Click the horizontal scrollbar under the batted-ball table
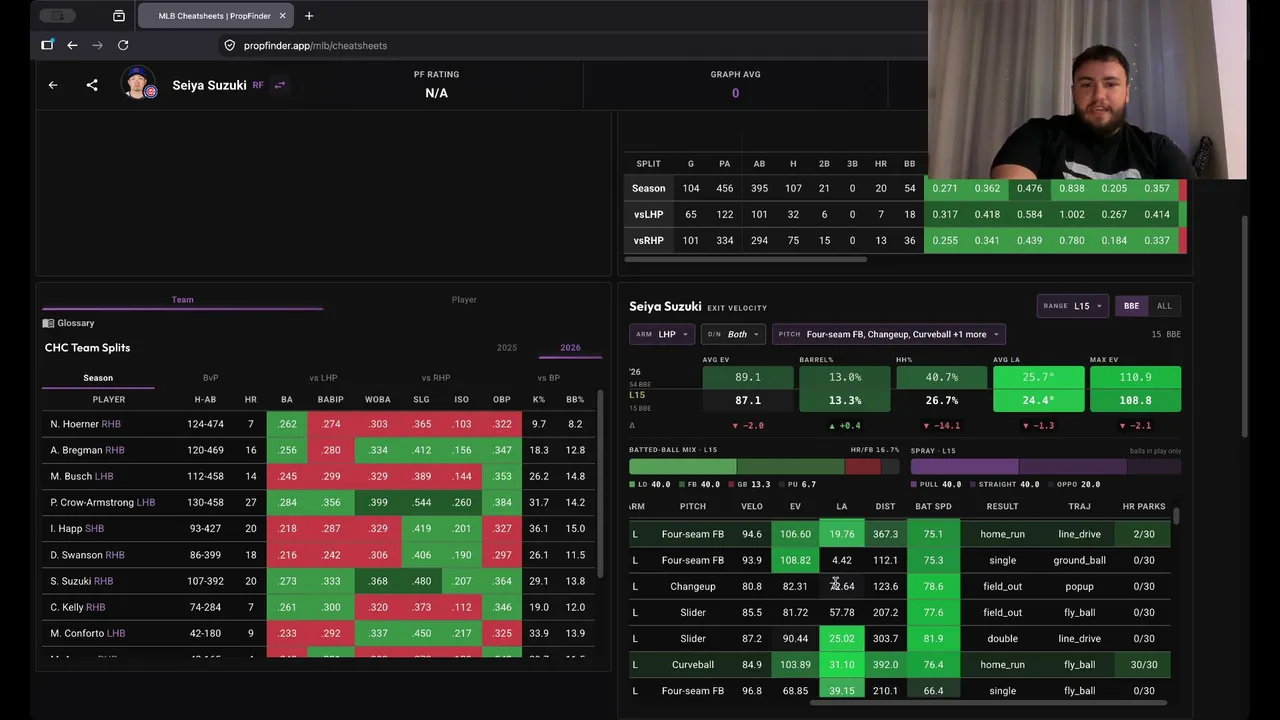Viewport: 1280px width, 720px height. coord(988,702)
